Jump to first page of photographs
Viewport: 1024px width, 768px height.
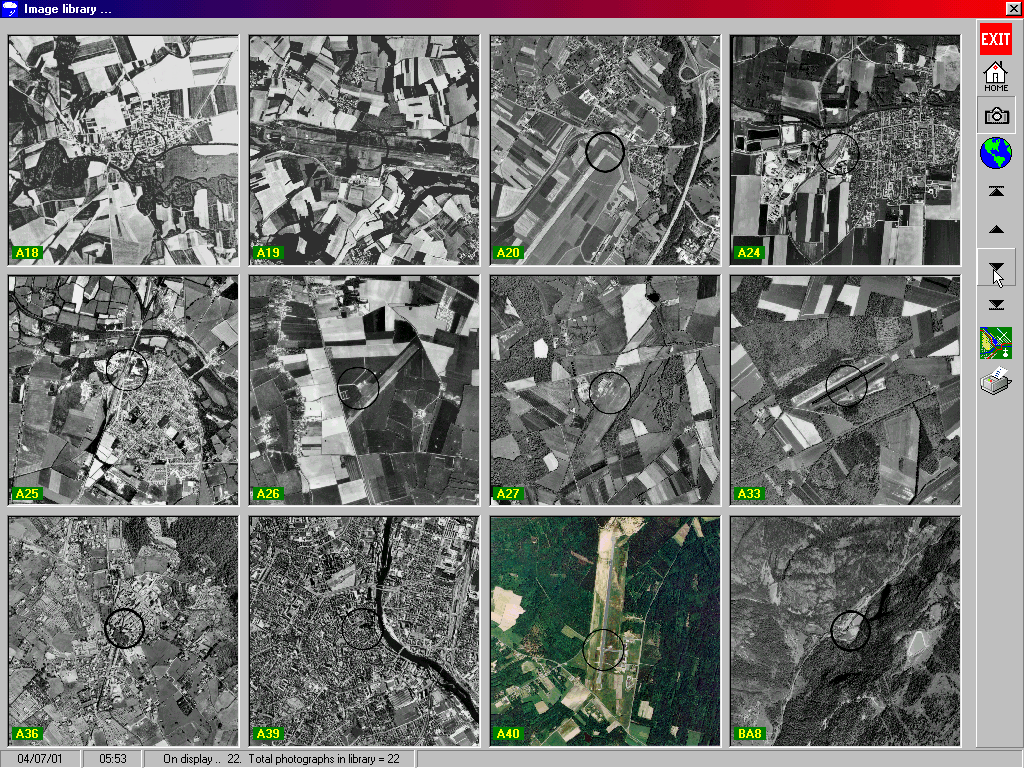tap(996, 191)
